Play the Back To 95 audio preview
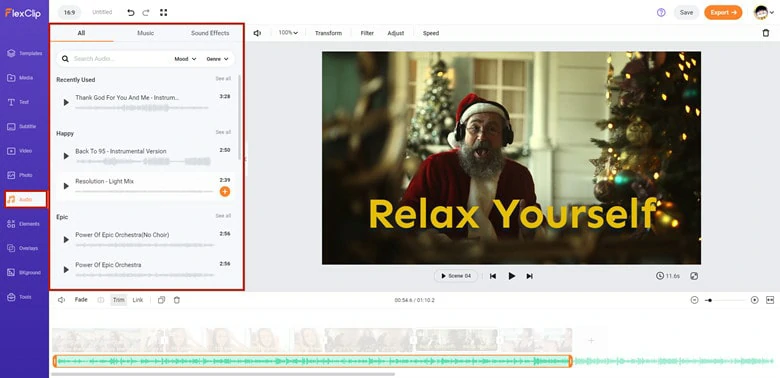Screen dimensions: 780x378 [66, 156]
